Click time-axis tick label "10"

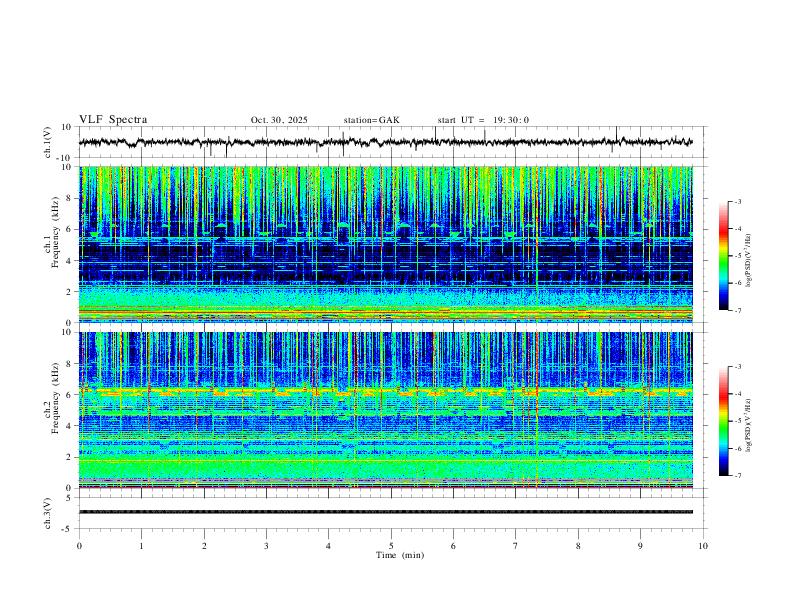703,546
